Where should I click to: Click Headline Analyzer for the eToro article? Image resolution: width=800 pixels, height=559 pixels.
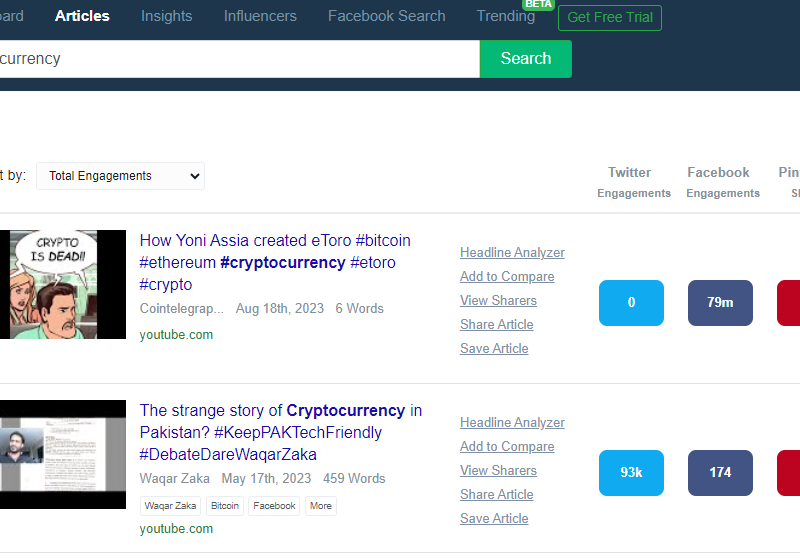[x=512, y=253]
